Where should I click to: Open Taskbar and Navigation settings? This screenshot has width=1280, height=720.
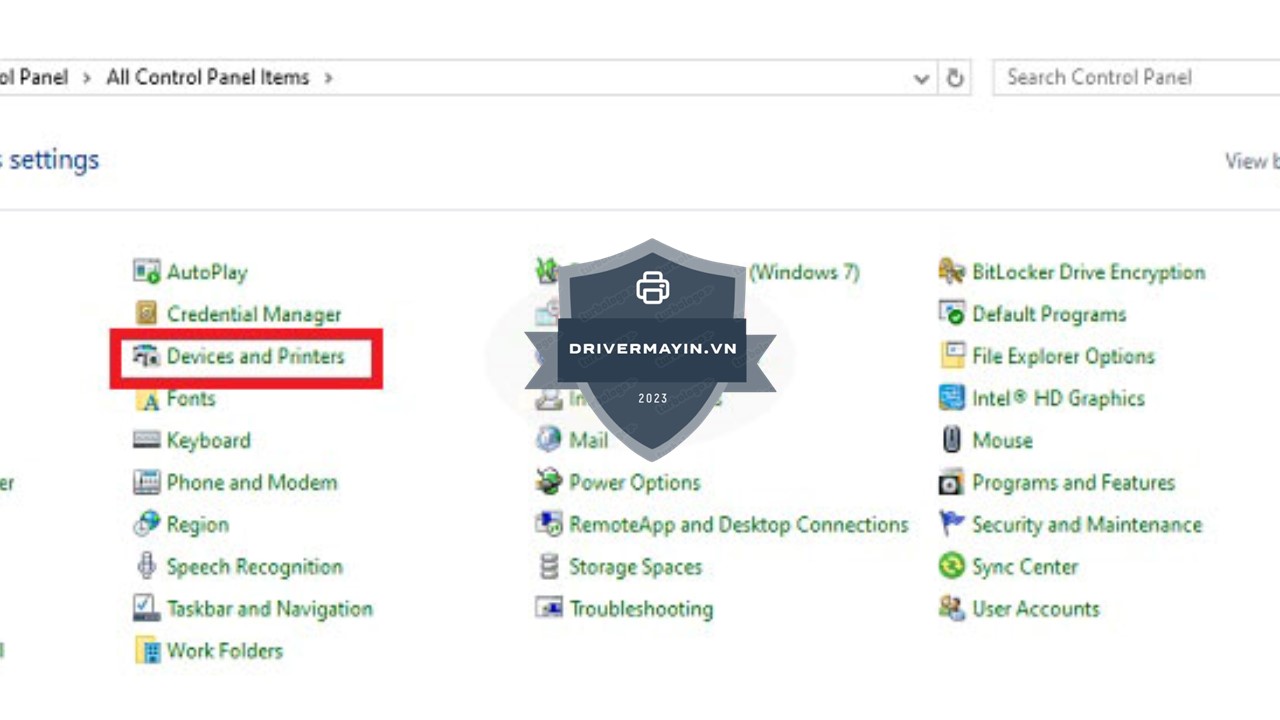tap(269, 609)
